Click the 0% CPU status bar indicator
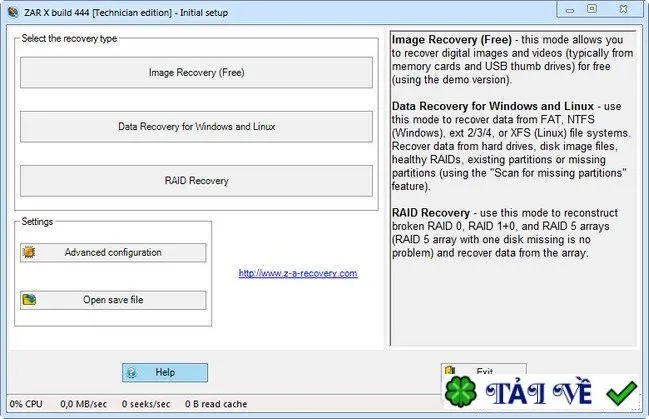Viewport: 649px width, 419px height. [26, 404]
